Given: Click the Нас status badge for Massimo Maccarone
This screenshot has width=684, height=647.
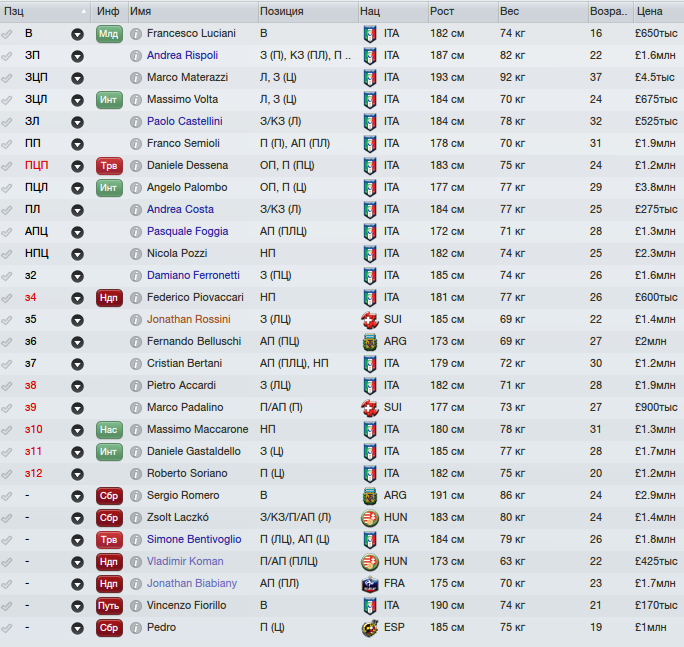Looking at the screenshot, I should tap(109, 429).
